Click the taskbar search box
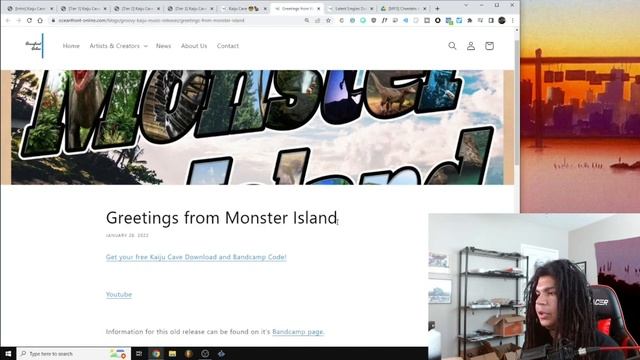640x360 pixels. coord(73,353)
